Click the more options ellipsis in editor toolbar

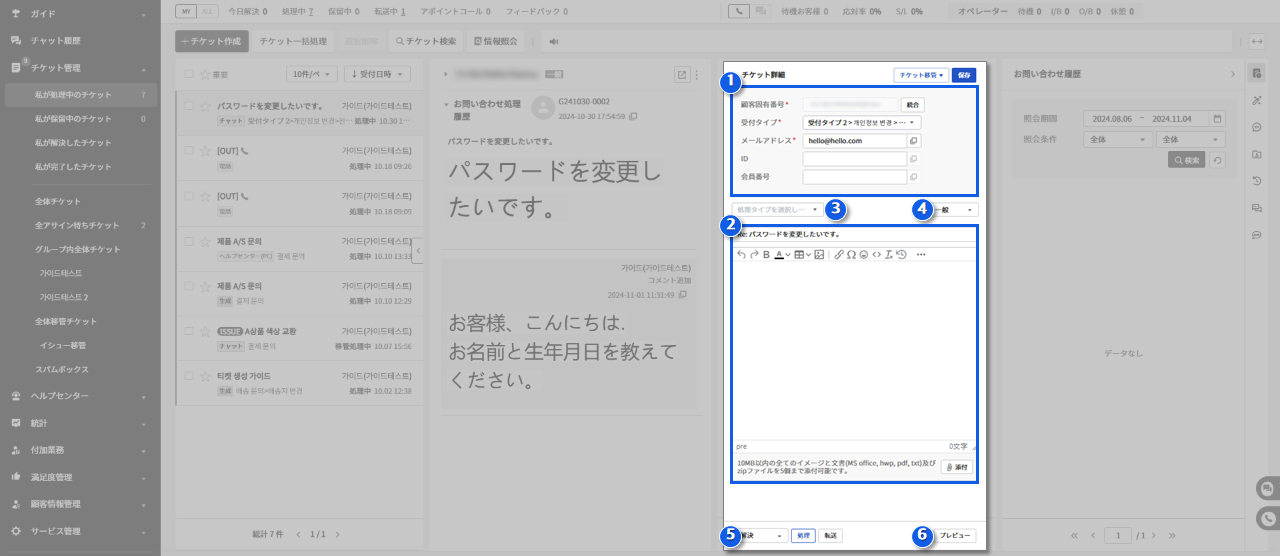920,255
